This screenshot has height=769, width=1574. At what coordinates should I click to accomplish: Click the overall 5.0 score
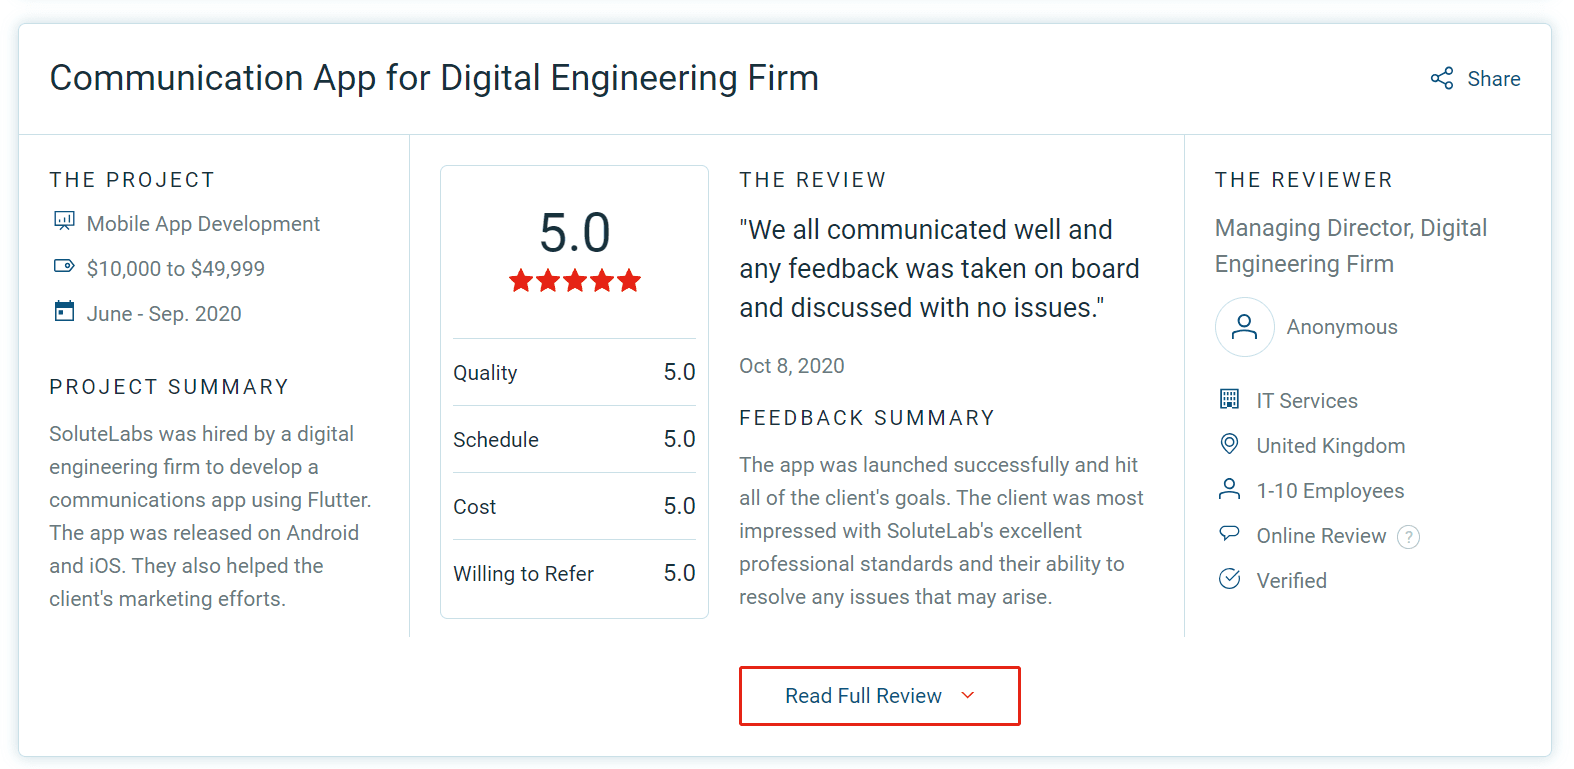(x=574, y=233)
